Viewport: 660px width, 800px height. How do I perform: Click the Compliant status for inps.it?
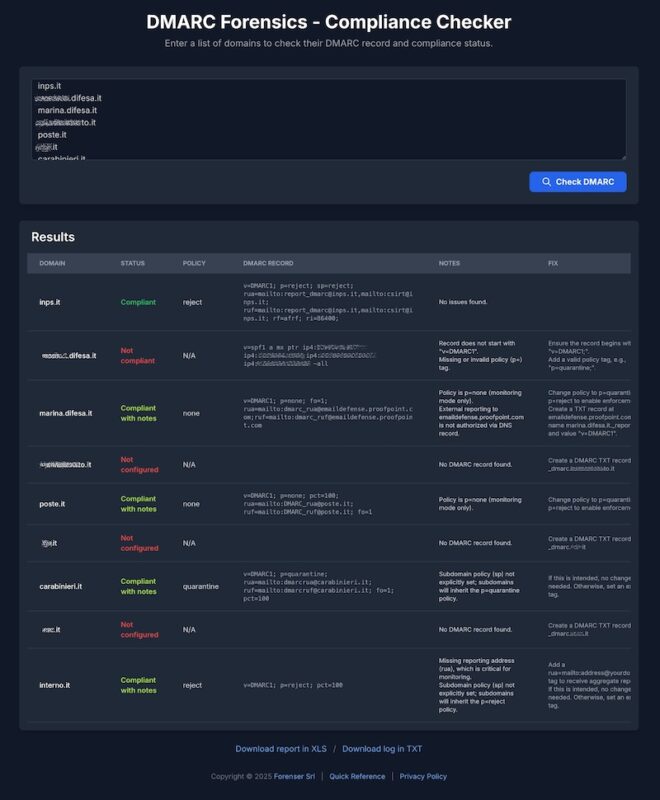pos(139,301)
